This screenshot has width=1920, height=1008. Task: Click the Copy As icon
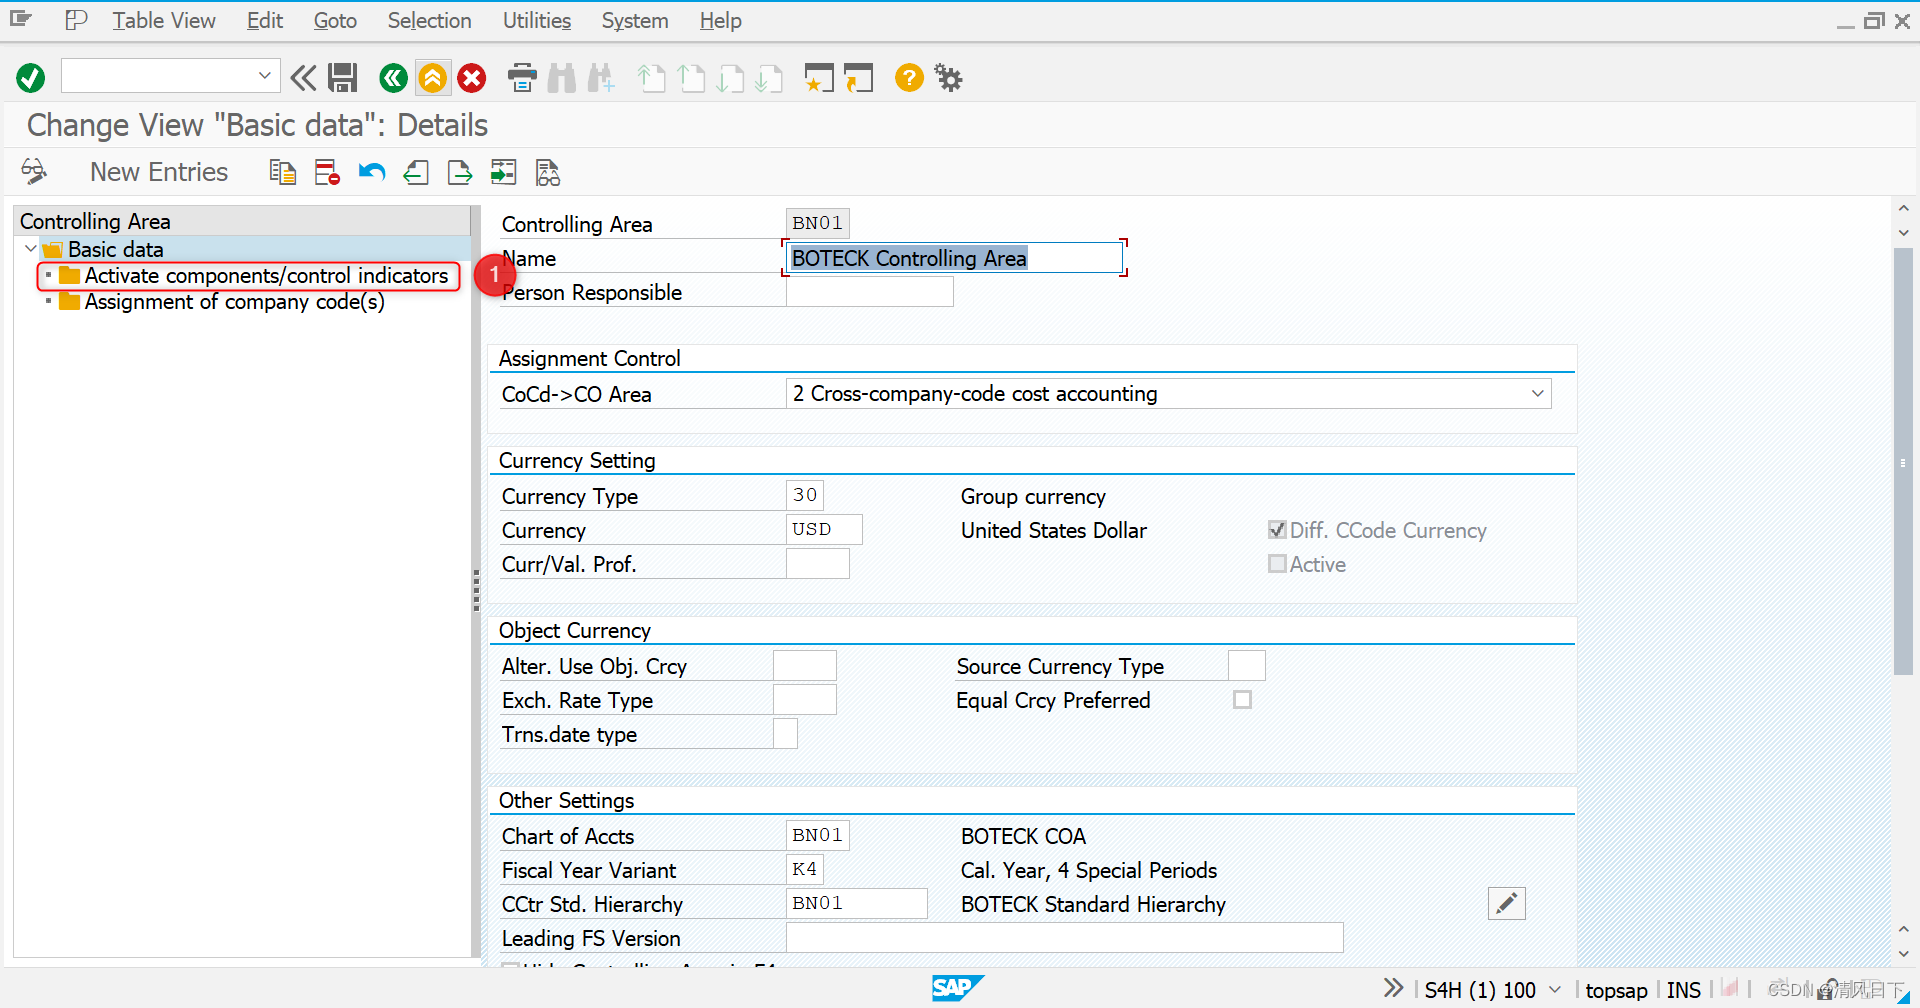tap(283, 172)
